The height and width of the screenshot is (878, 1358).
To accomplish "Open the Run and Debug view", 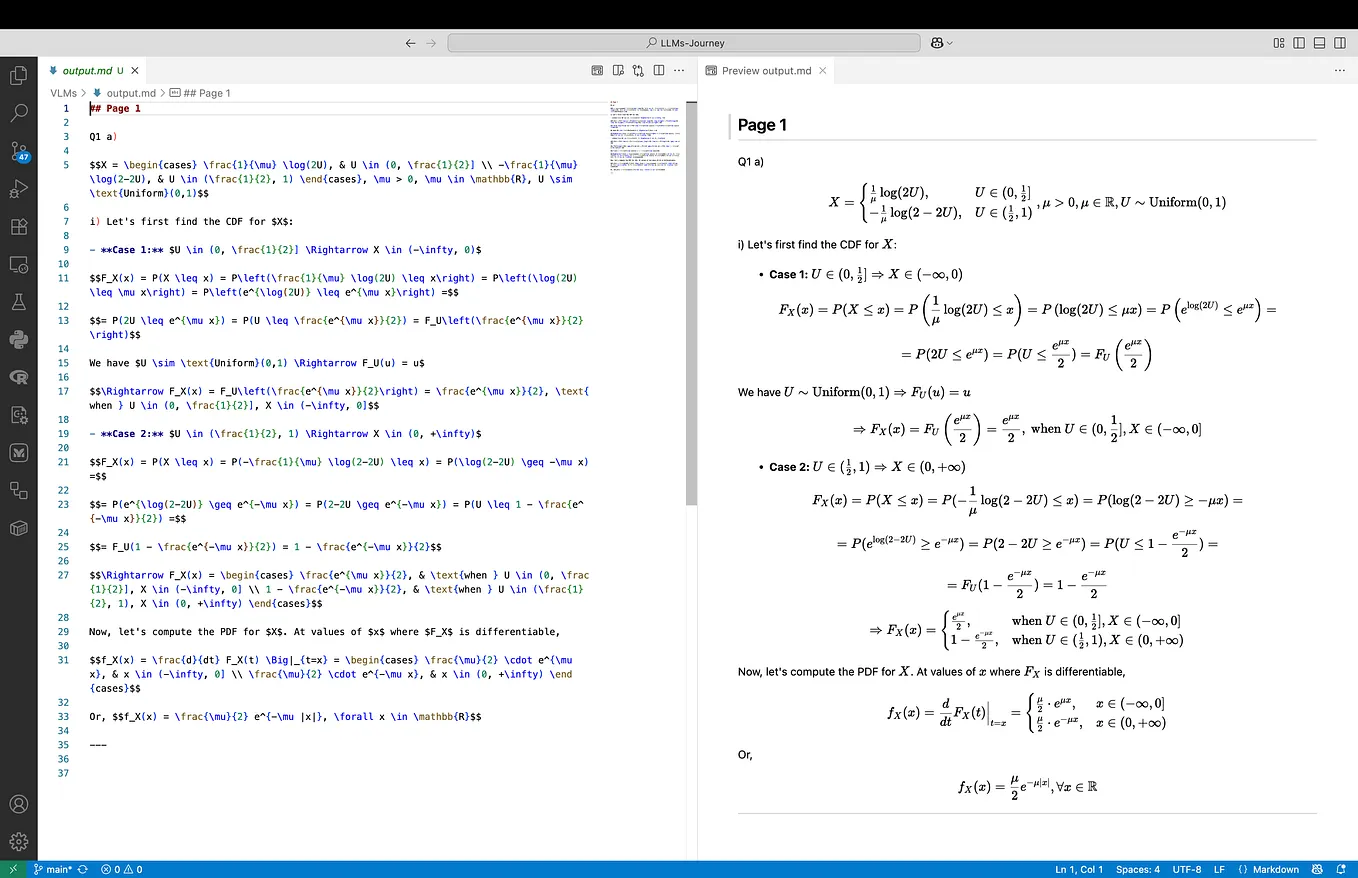I will [19, 189].
